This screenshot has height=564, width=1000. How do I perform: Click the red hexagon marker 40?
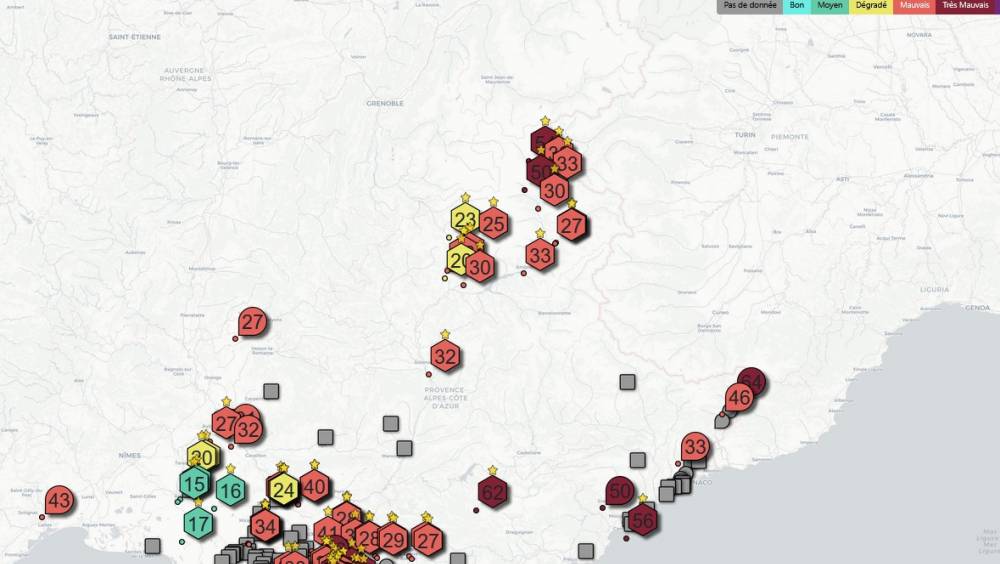(x=314, y=487)
